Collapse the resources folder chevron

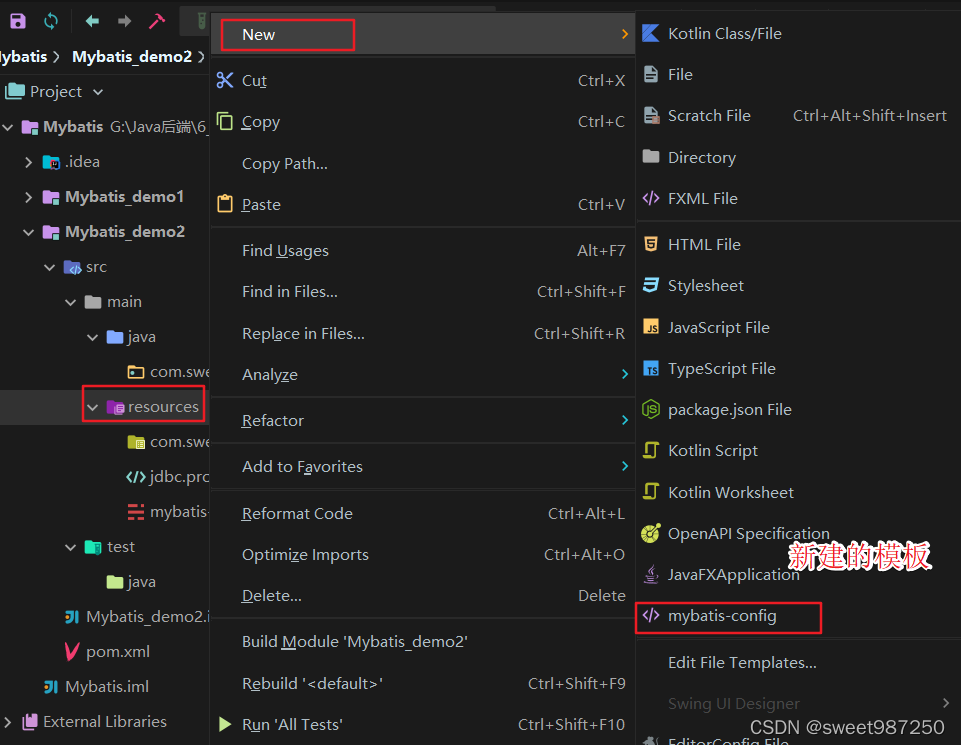pyautogui.click(x=93, y=407)
